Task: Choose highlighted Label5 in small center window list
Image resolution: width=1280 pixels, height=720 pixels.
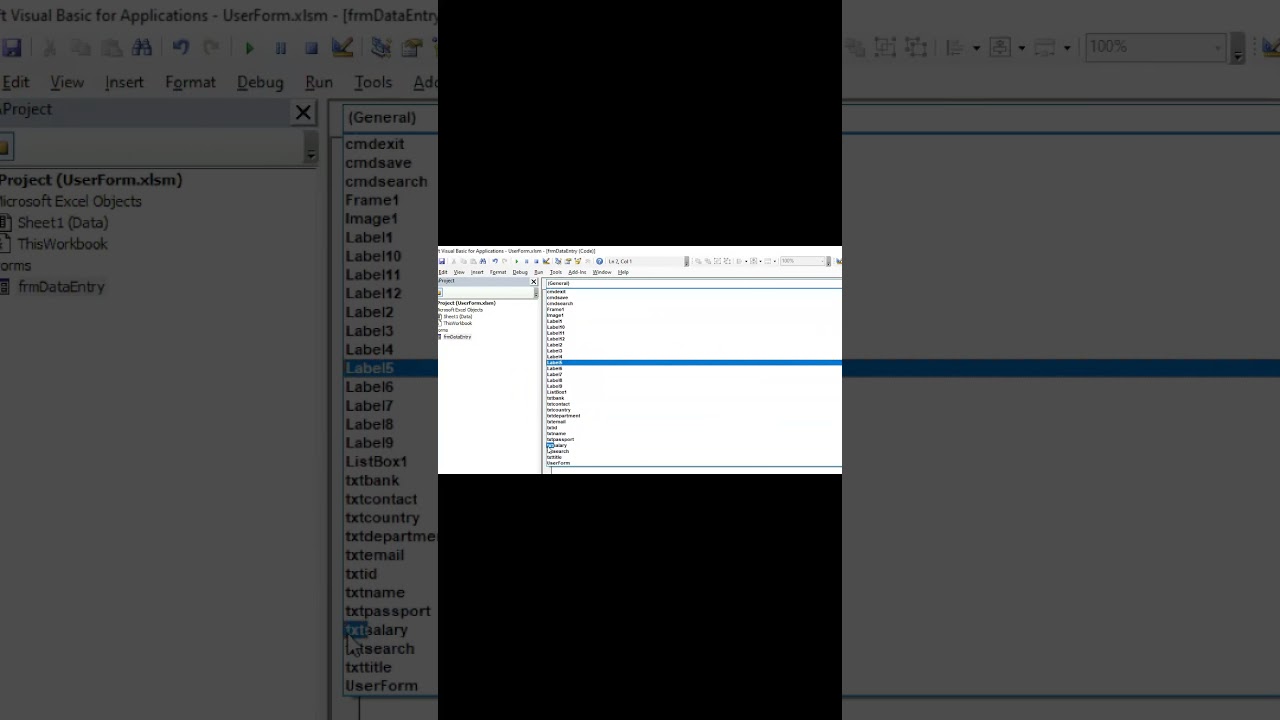Action: click(x=694, y=362)
